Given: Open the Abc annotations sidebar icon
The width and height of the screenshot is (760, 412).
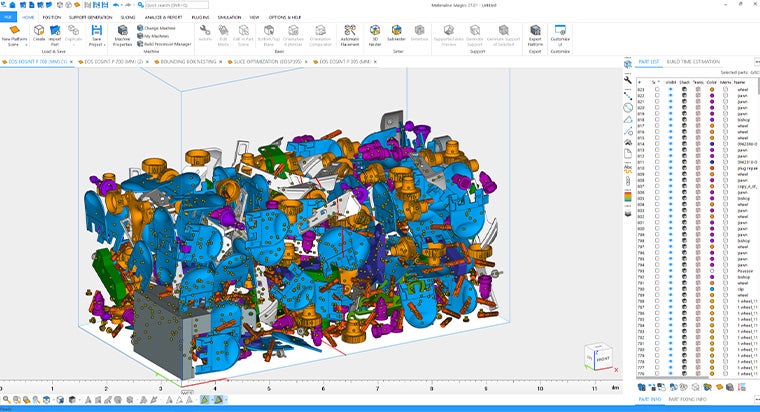Looking at the screenshot, I should pos(628,169).
